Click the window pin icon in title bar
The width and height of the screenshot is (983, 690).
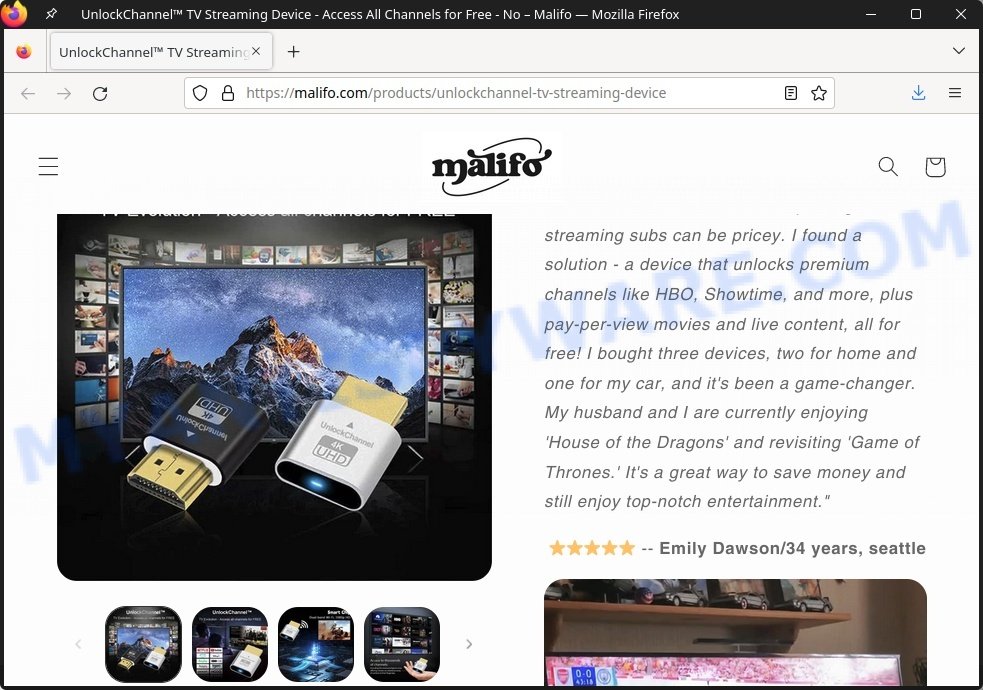pyautogui.click(x=51, y=14)
